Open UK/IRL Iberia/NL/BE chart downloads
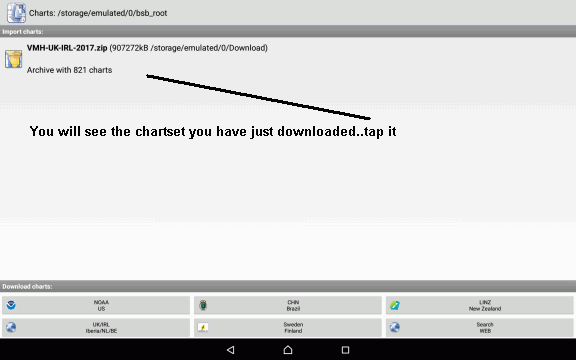Viewport: 576px width, 360px height. click(96, 327)
